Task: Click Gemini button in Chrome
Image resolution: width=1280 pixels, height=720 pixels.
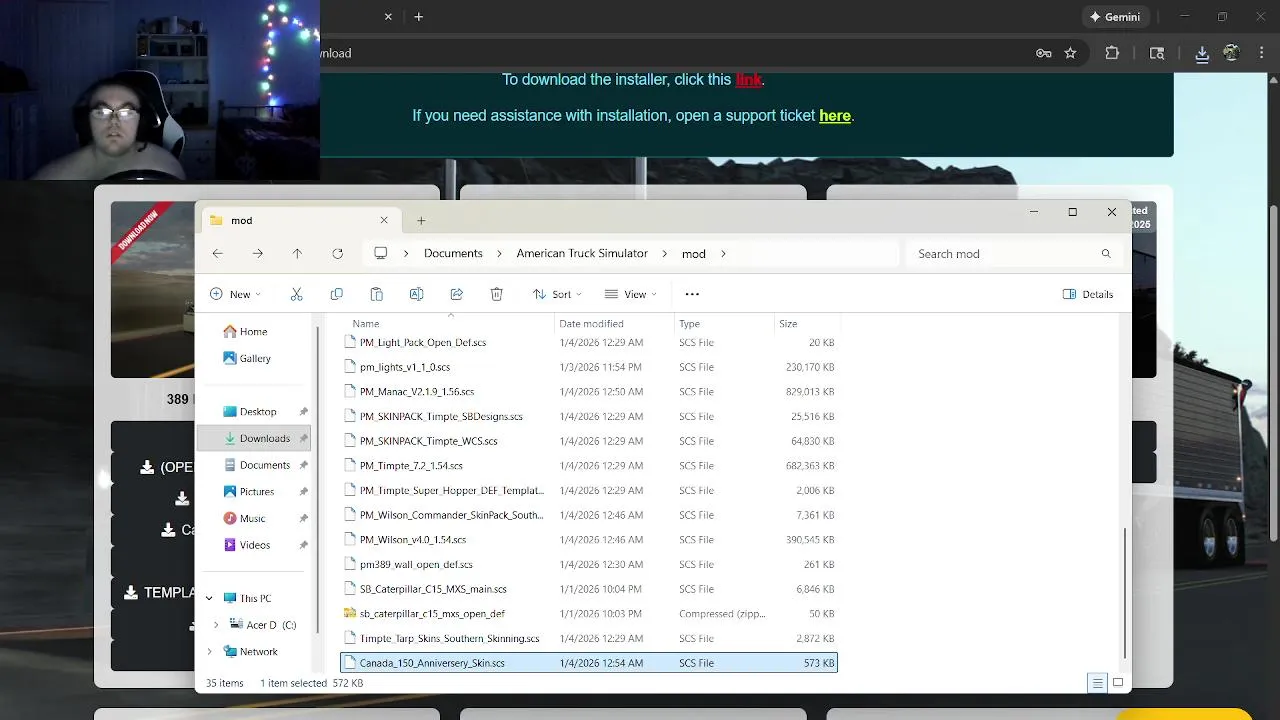Action: [x=1115, y=17]
